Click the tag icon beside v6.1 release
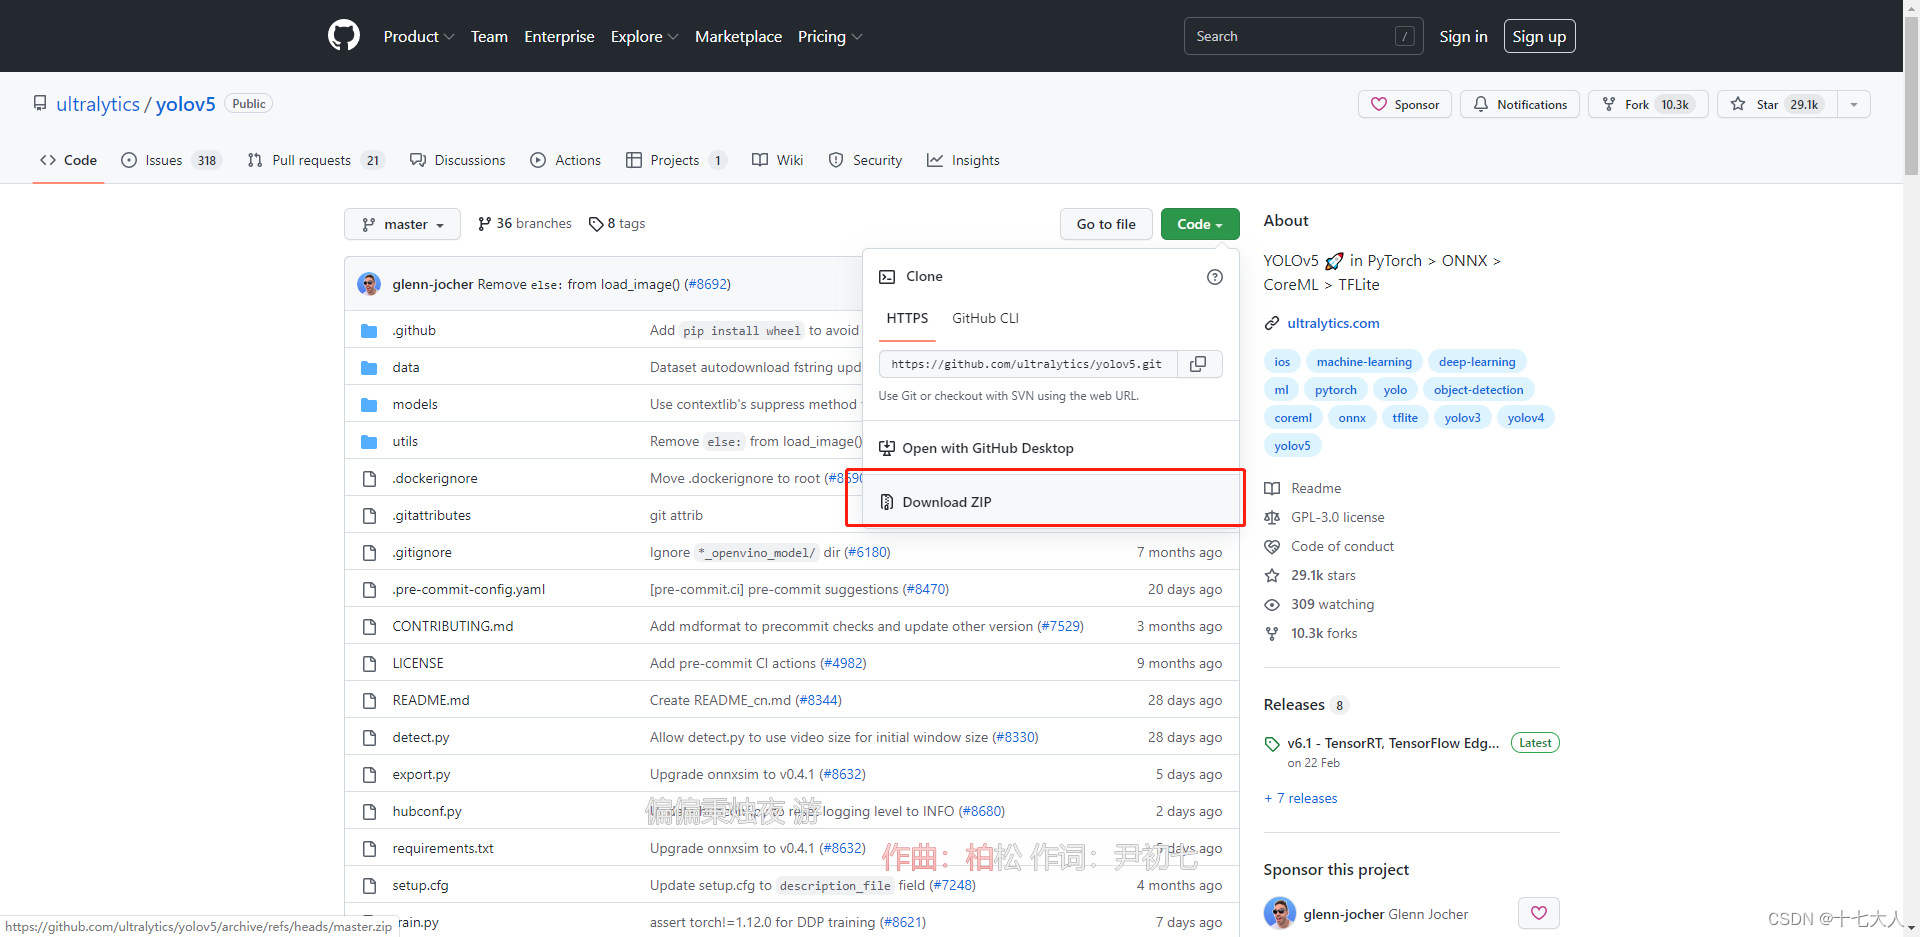This screenshot has height=937, width=1920. pyautogui.click(x=1272, y=744)
